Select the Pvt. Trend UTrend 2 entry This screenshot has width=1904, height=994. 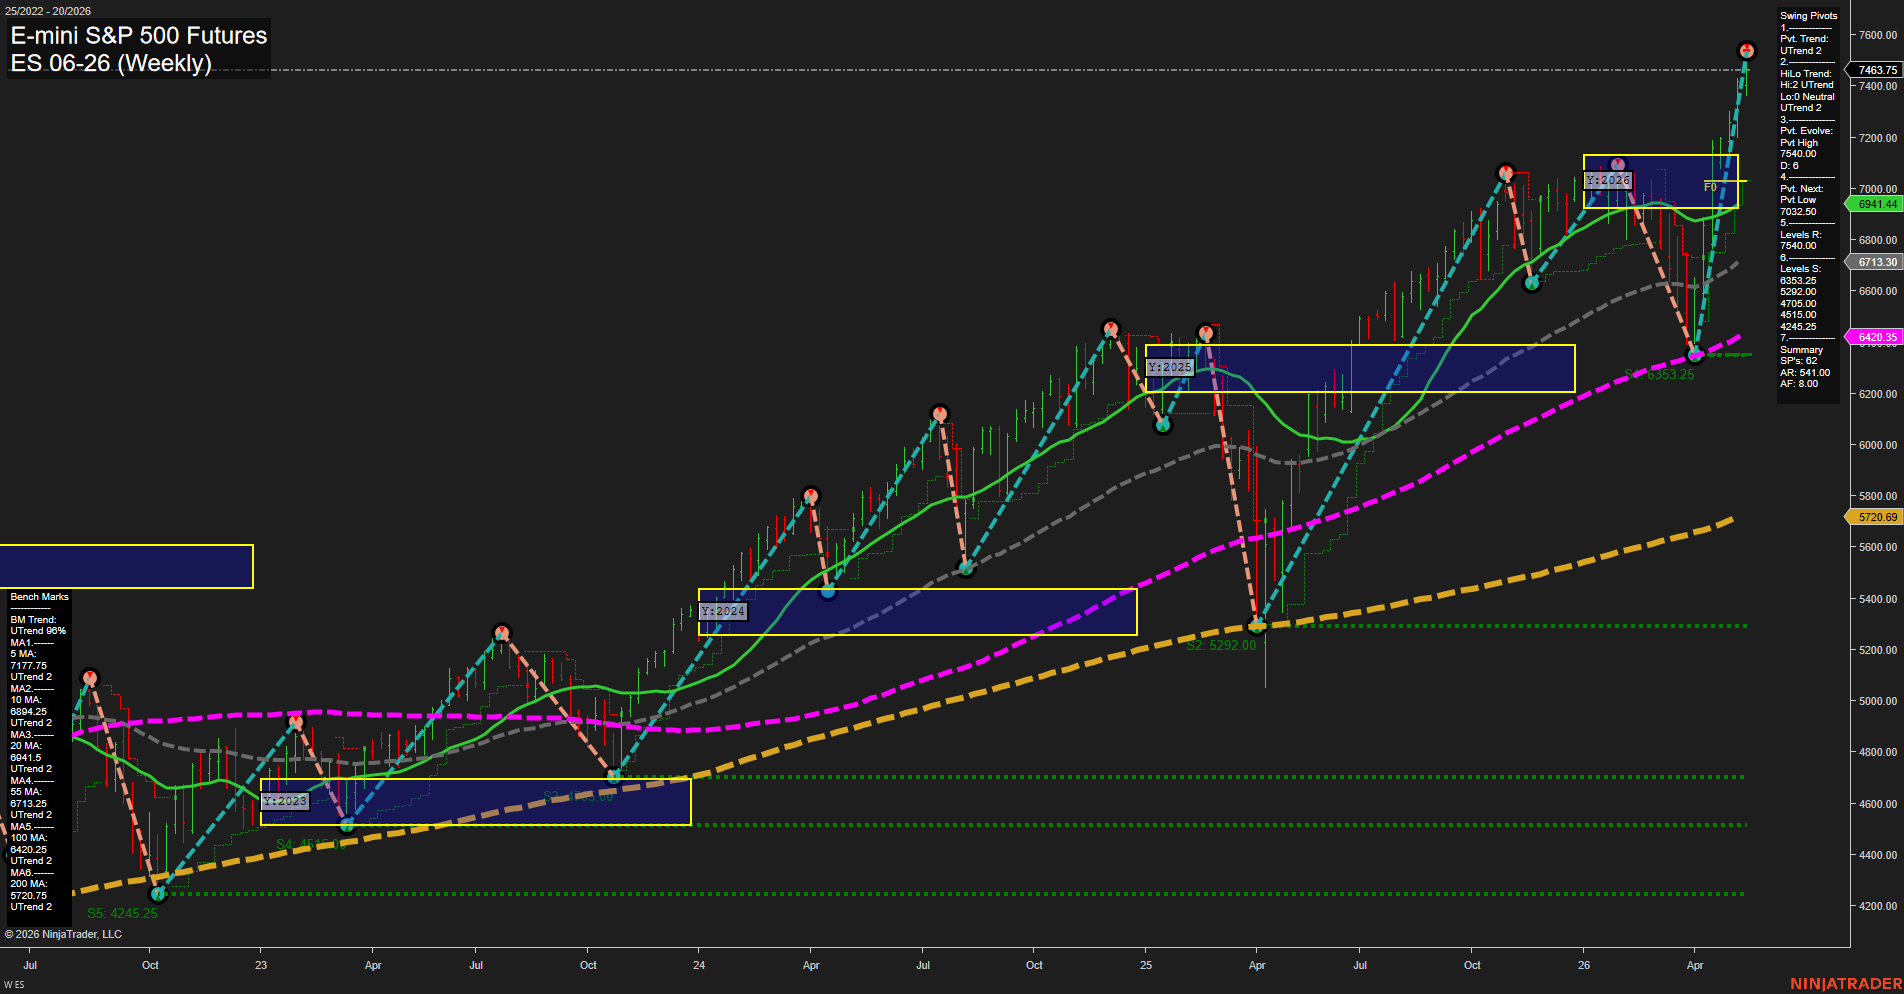point(1804,45)
